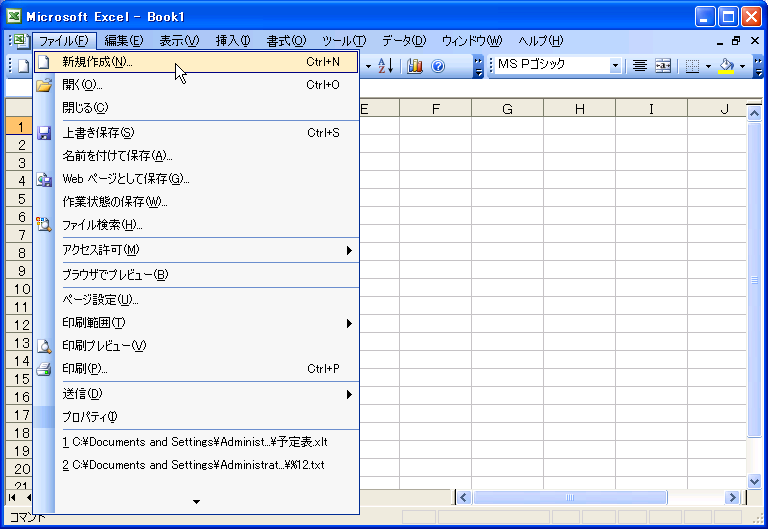Click the New document icon on toolbar

pyautogui.click(x=24, y=66)
